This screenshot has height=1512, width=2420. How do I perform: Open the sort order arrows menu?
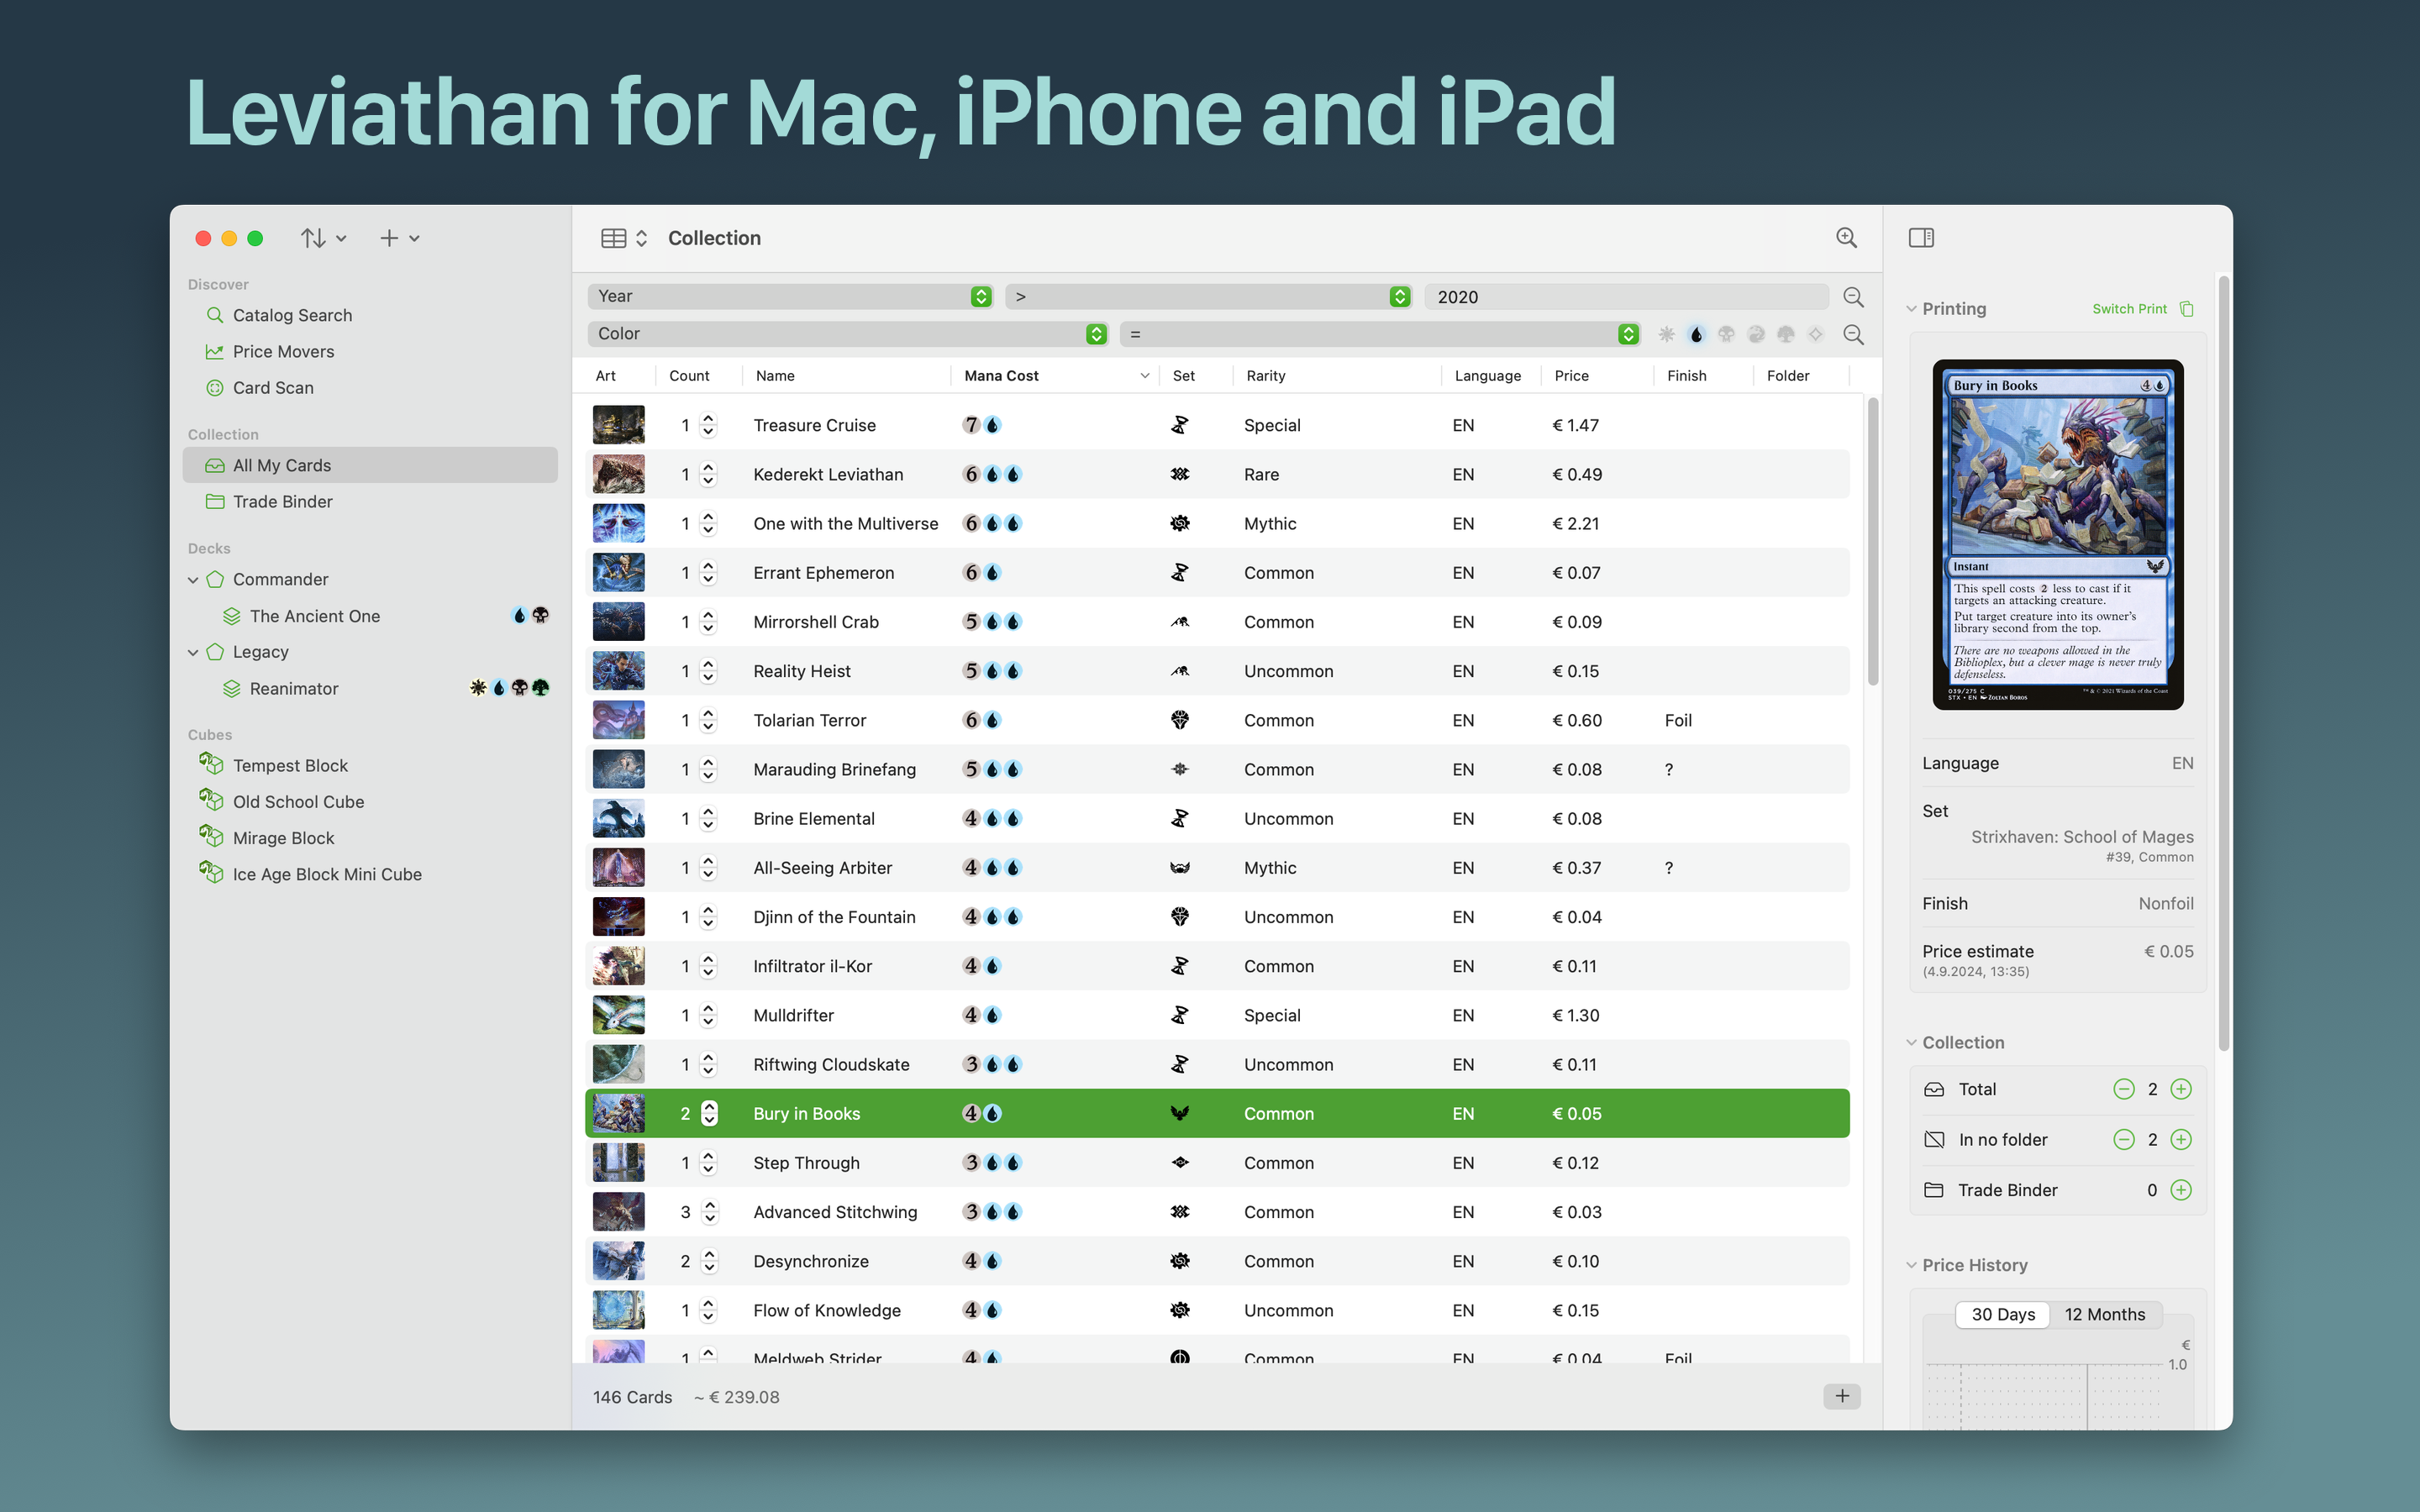(323, 238)
